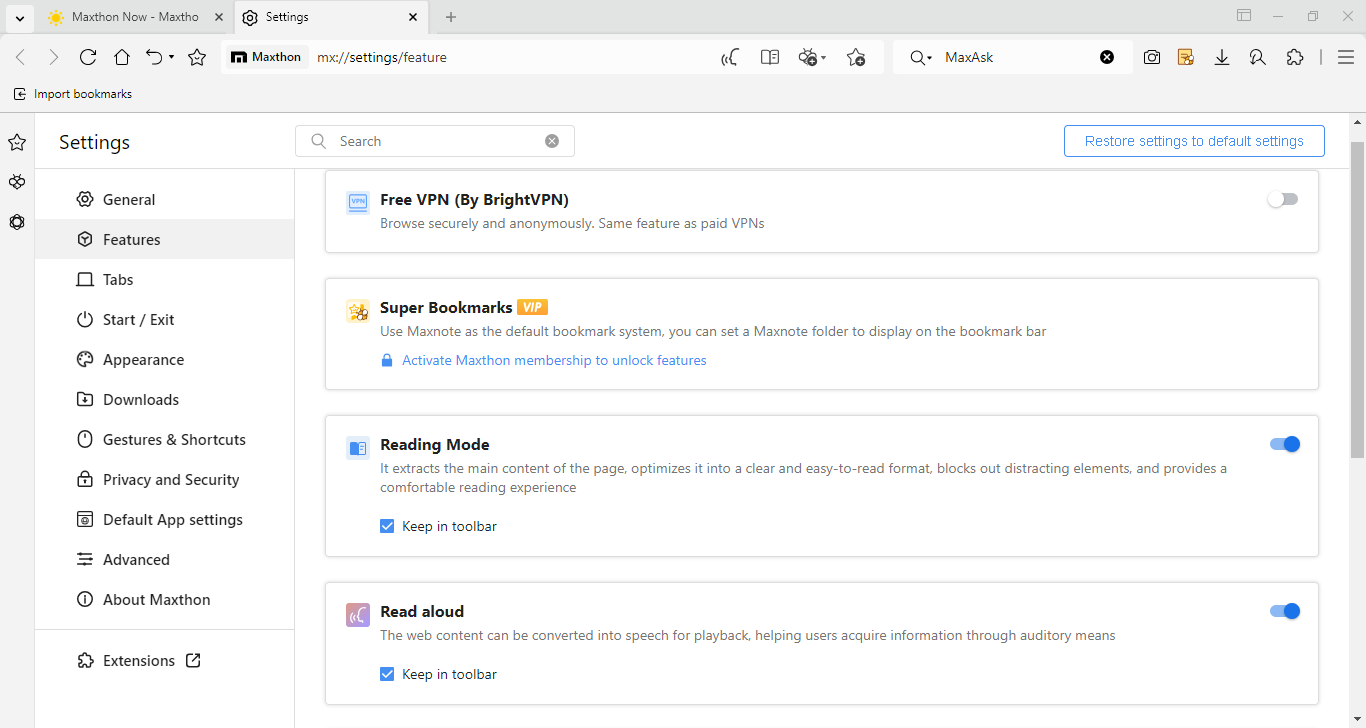Open the undo close history dropdown

(x=172, y=57)
